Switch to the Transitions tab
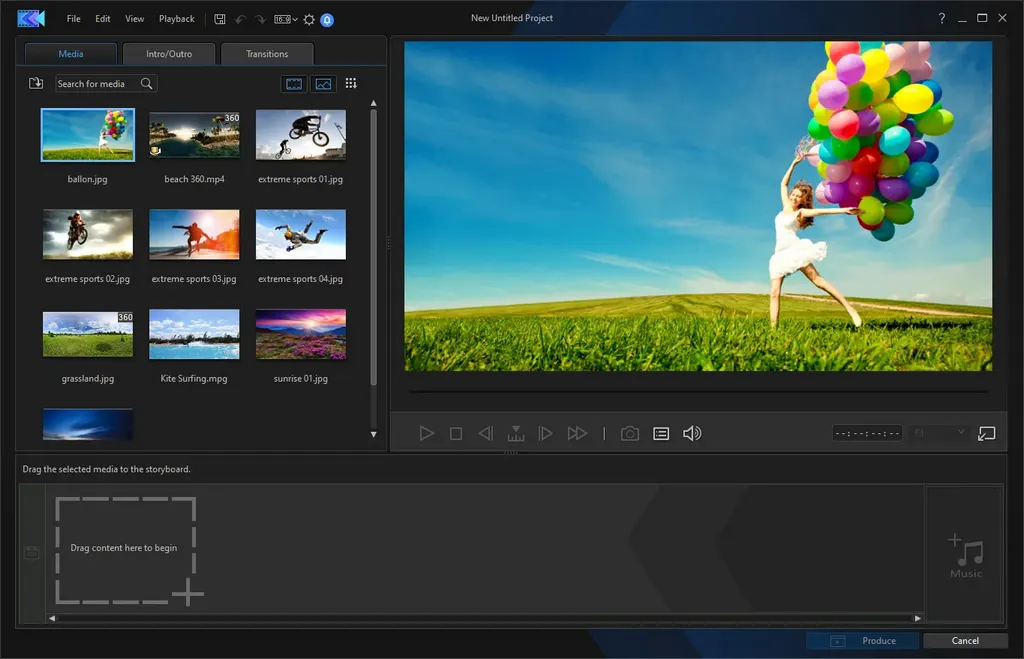 (267, 54)
